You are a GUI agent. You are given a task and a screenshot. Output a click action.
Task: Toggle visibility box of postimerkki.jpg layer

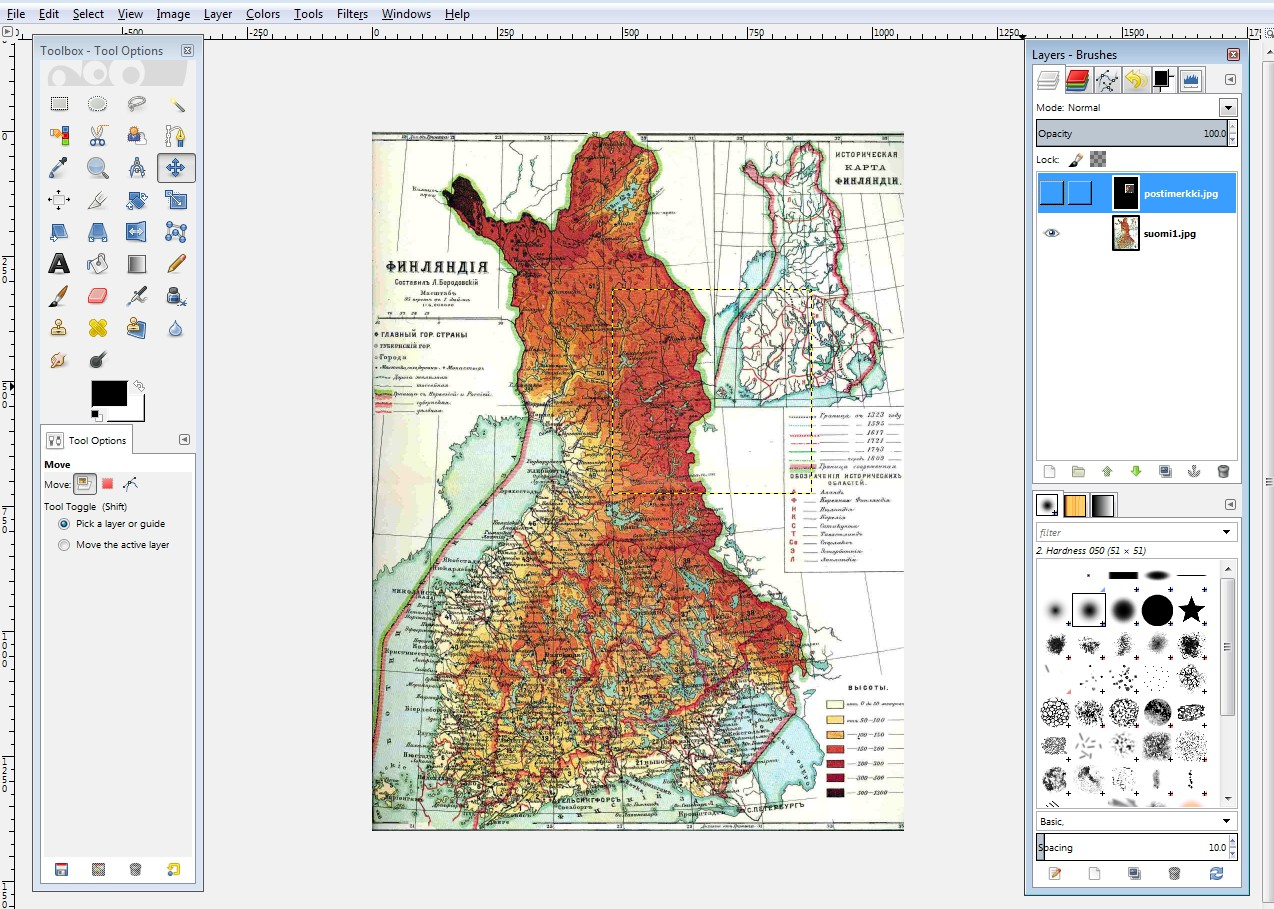coord(1052,192)
